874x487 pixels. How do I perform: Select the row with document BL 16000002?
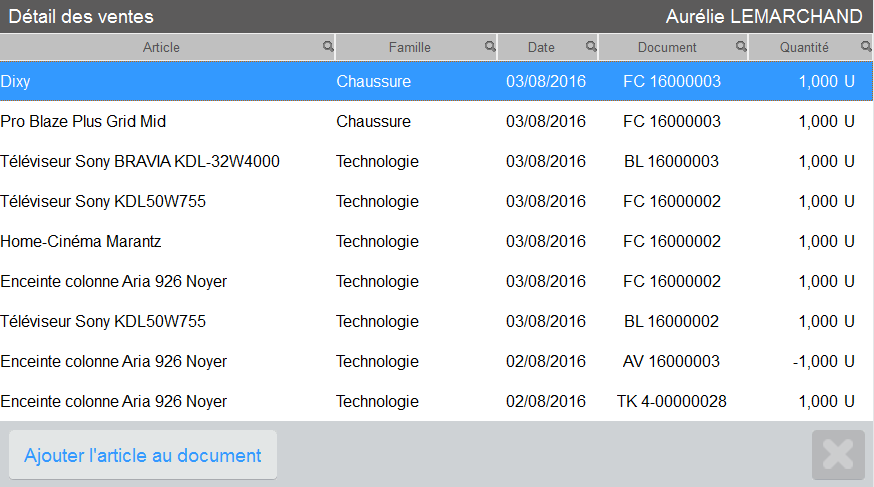coord(436,322)
